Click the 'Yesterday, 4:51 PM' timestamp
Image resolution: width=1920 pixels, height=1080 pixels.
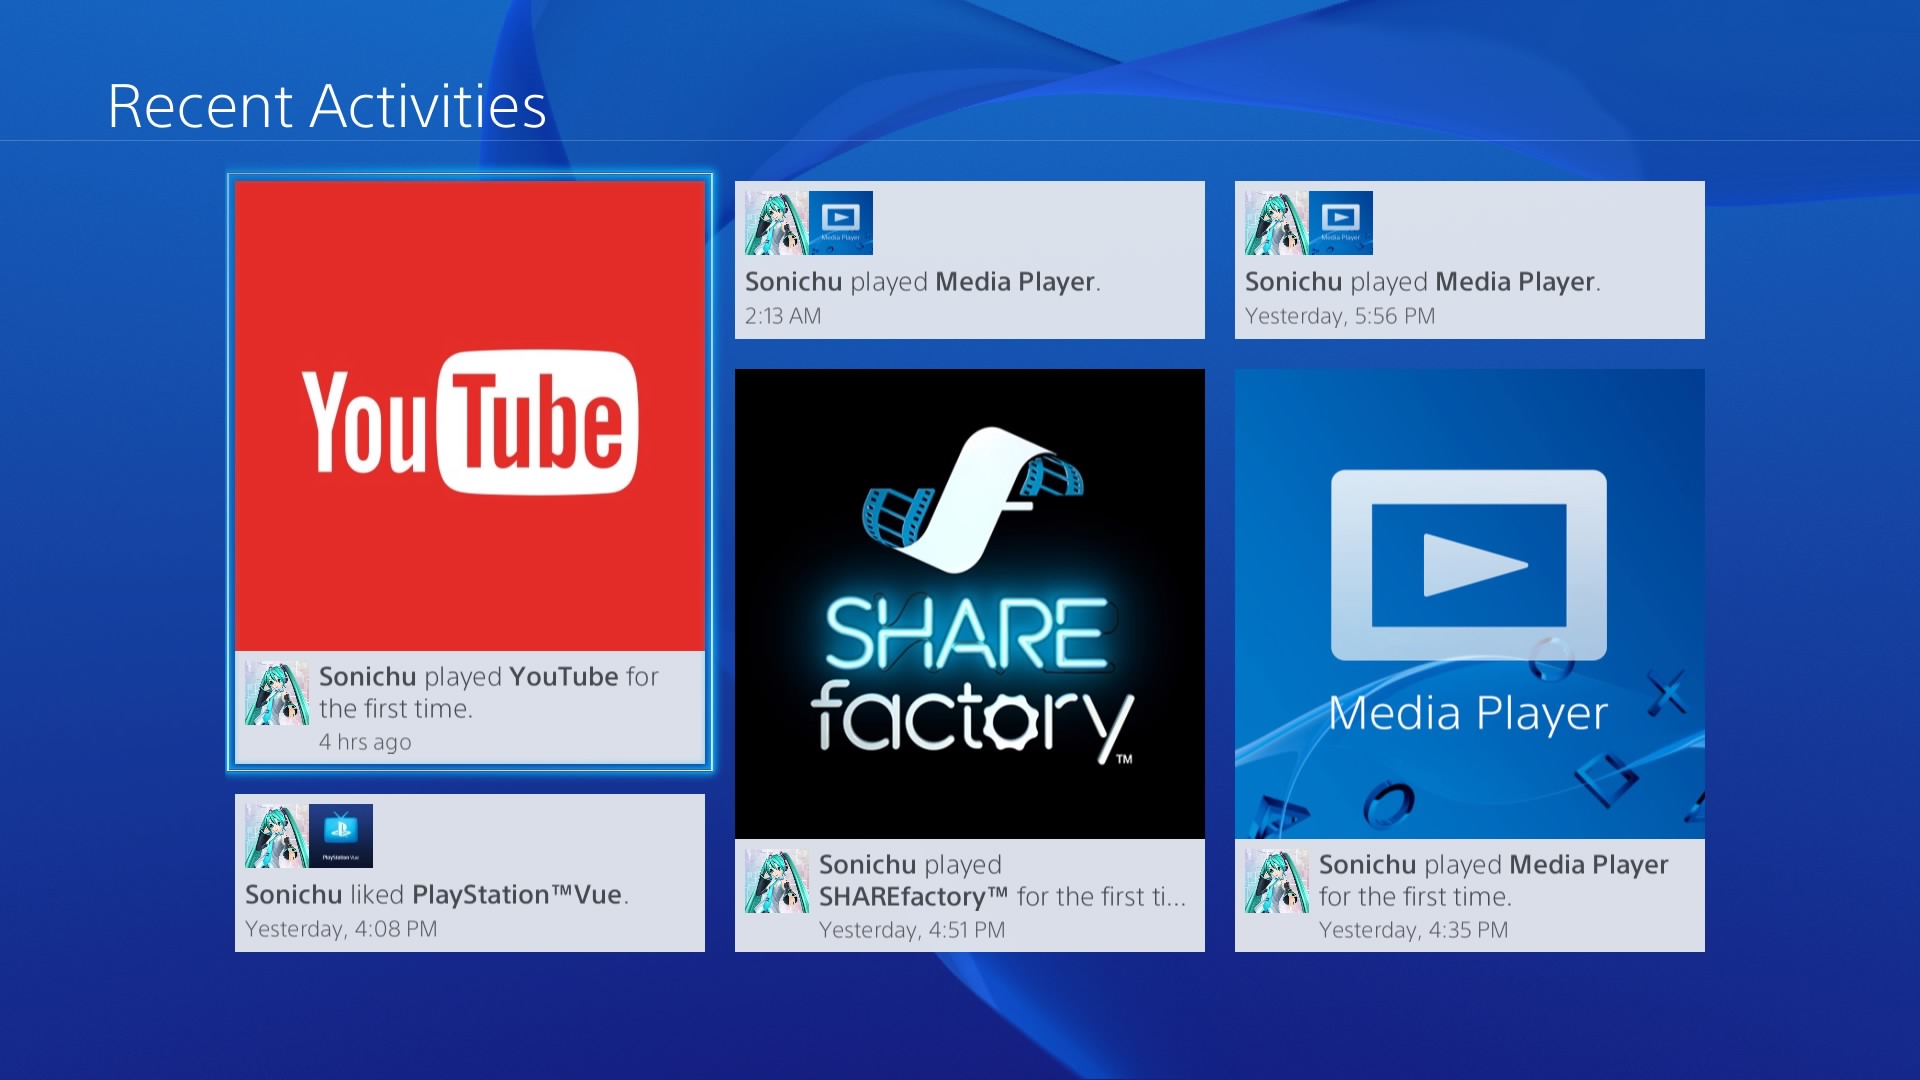[x=912, y=930]
